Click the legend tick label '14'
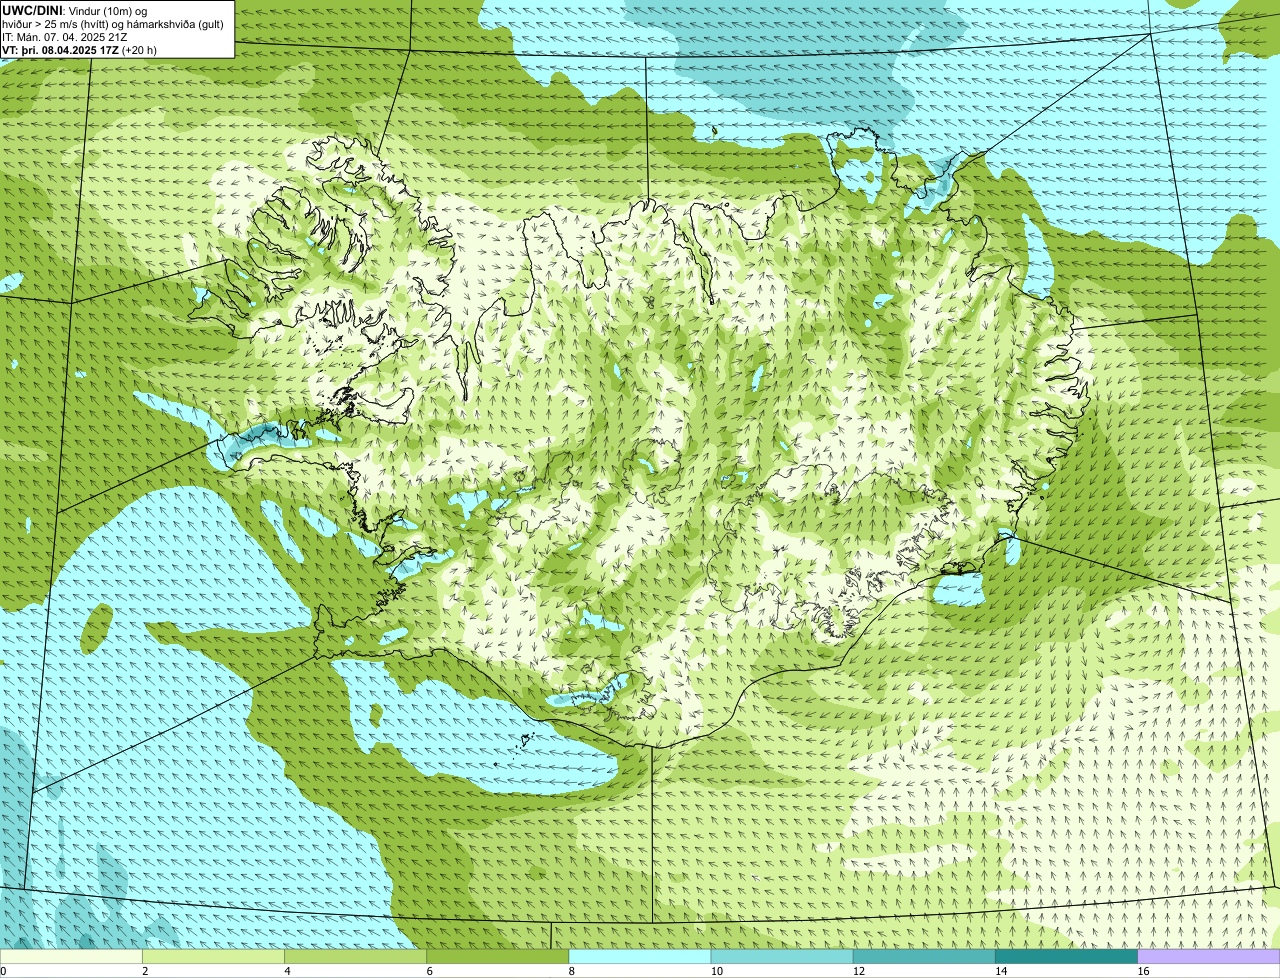The image size is (1280, 978). pyautogui.click(x=1001, y=971)
